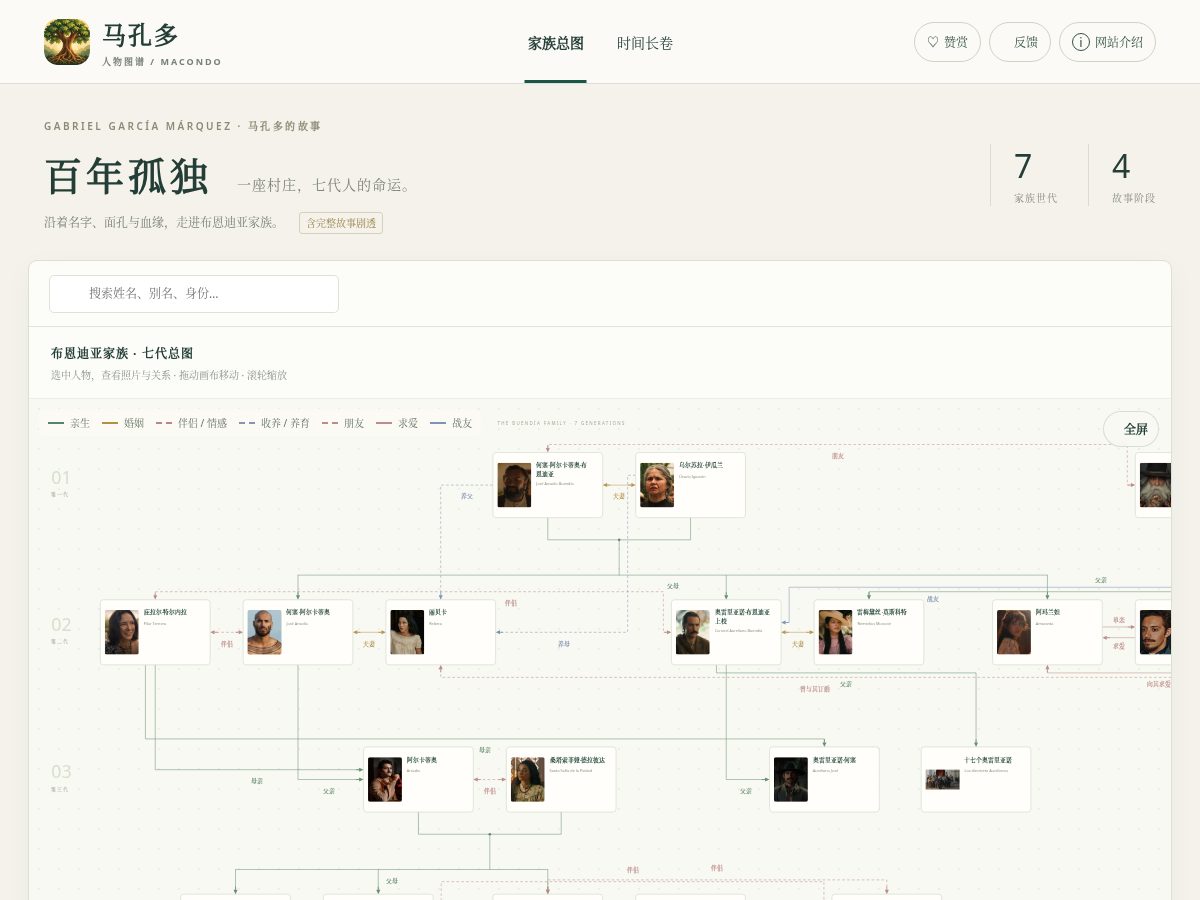Click the Macondo tree logo icon
The width and height of the screenshot is (1200, 900).
67,42
